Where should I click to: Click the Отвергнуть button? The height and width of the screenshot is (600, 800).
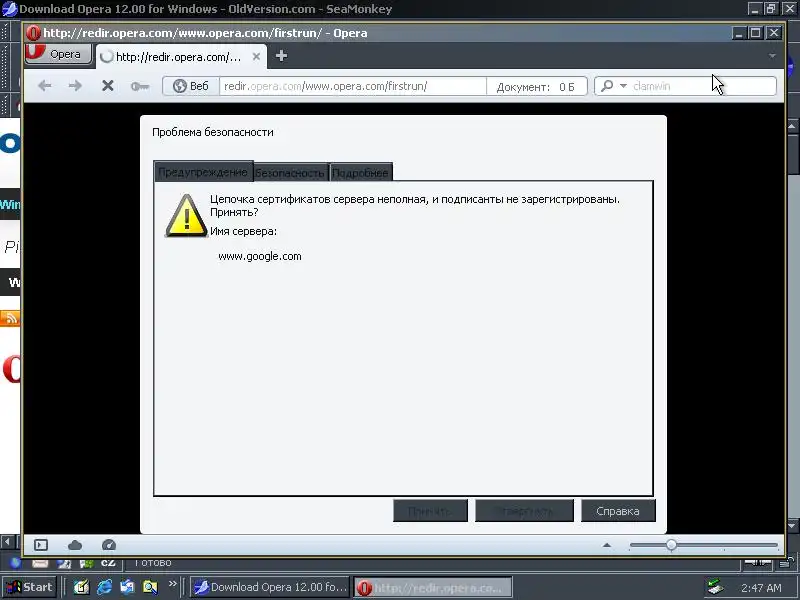(524, 511)
